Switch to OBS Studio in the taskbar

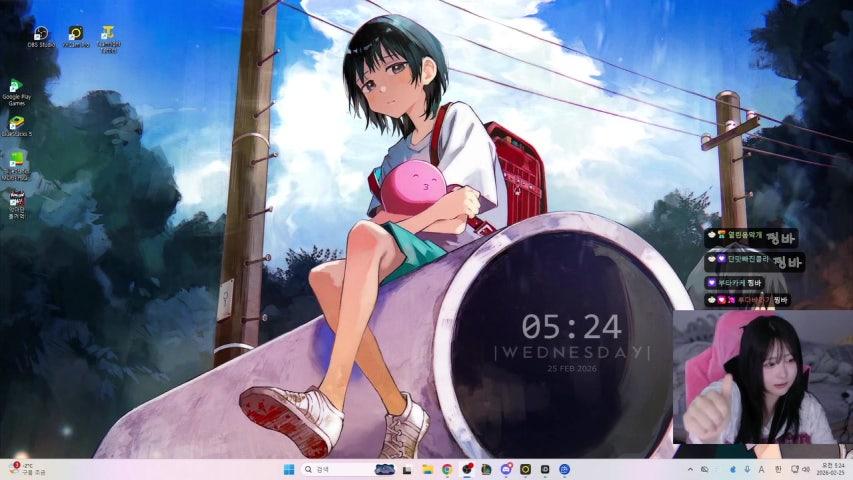(x=467, y=469)
